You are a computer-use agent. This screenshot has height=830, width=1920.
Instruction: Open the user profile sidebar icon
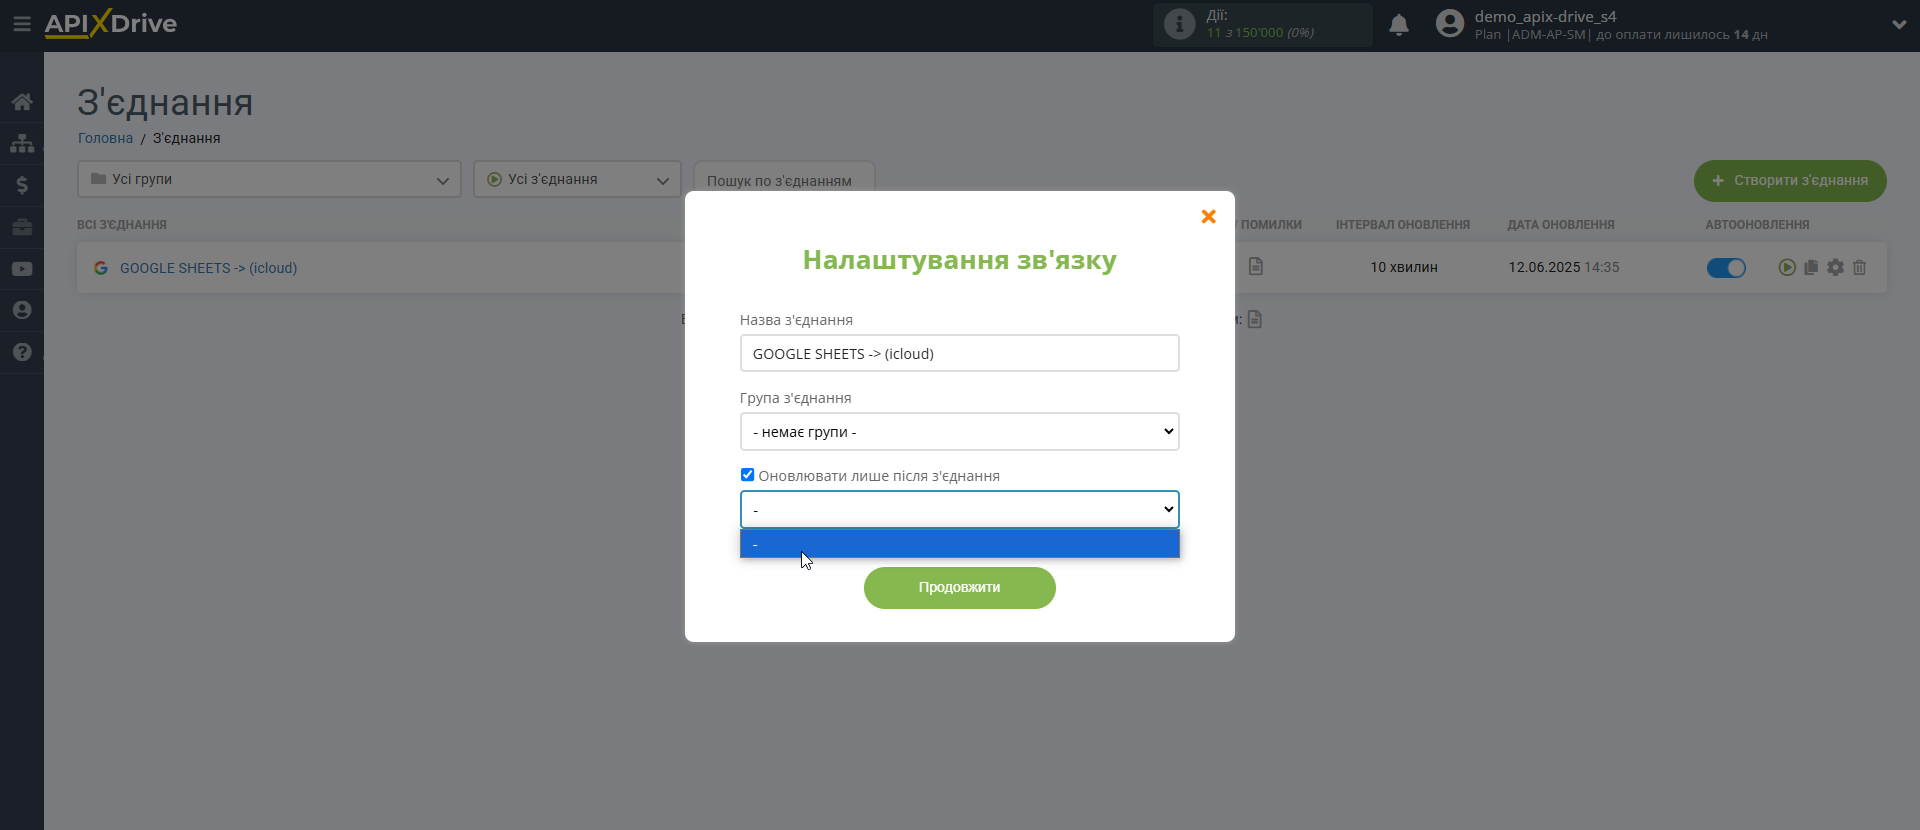pos(22,310)
